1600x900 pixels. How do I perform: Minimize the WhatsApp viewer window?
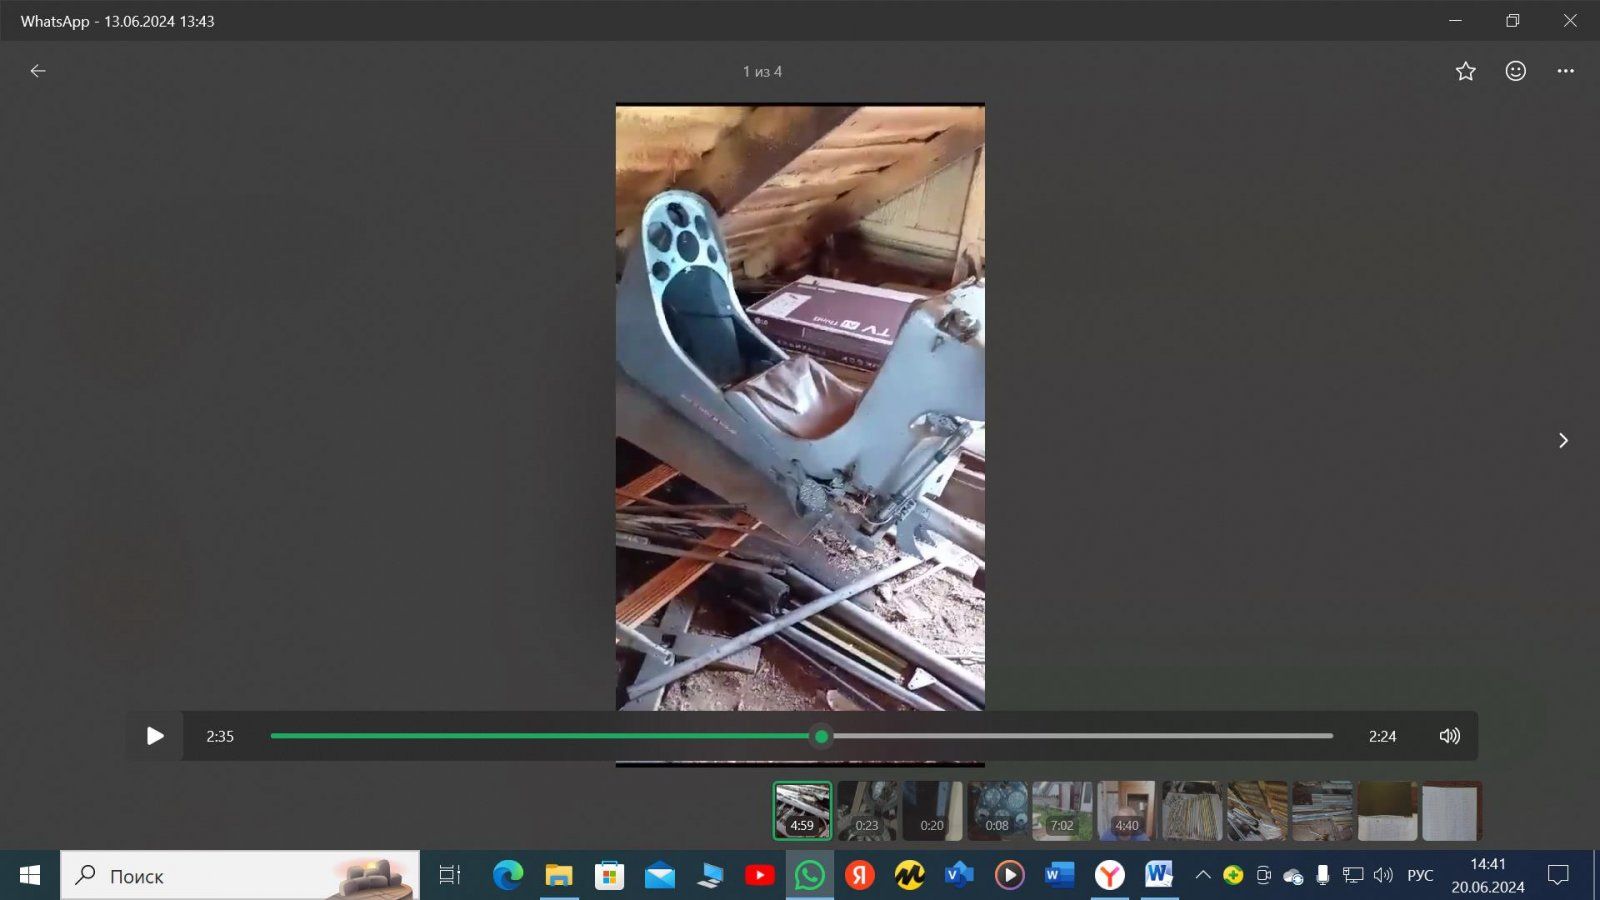point(1455,20)
